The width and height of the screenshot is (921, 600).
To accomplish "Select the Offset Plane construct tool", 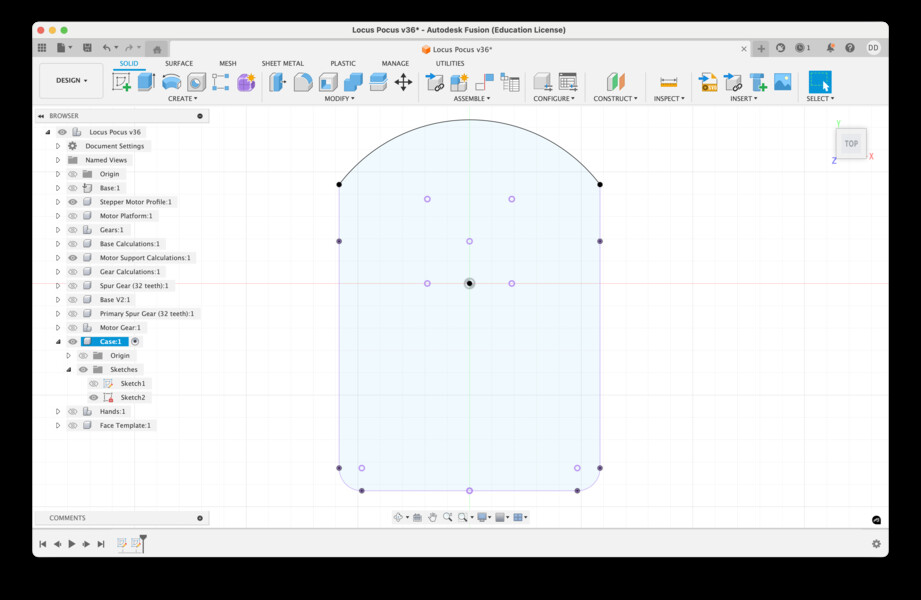I will 616,82.
